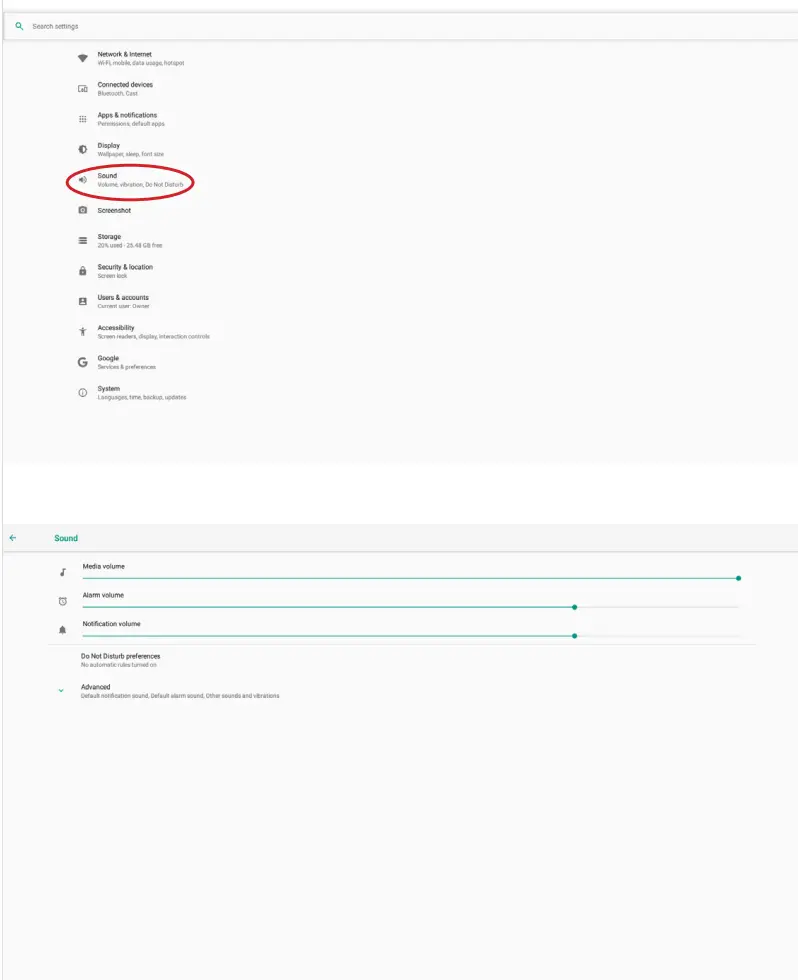This screenshot has height=980, width=798.
Task: Click the Screenshot camera icon
Action: click(x=82, y=210)
